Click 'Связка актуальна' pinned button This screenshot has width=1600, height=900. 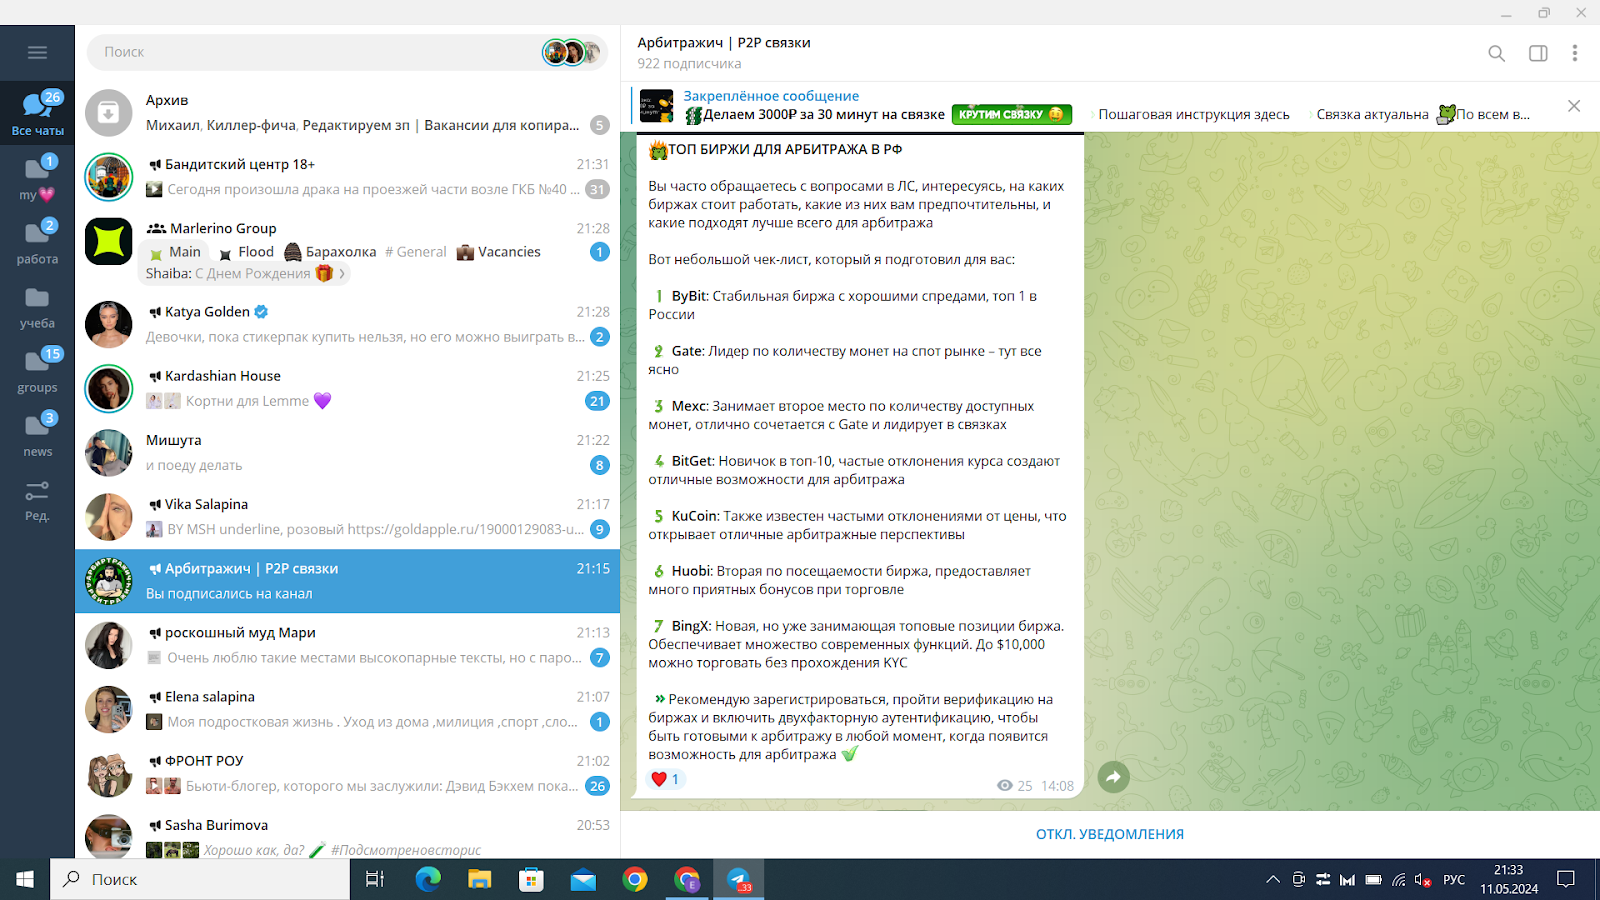point(1372,114)
